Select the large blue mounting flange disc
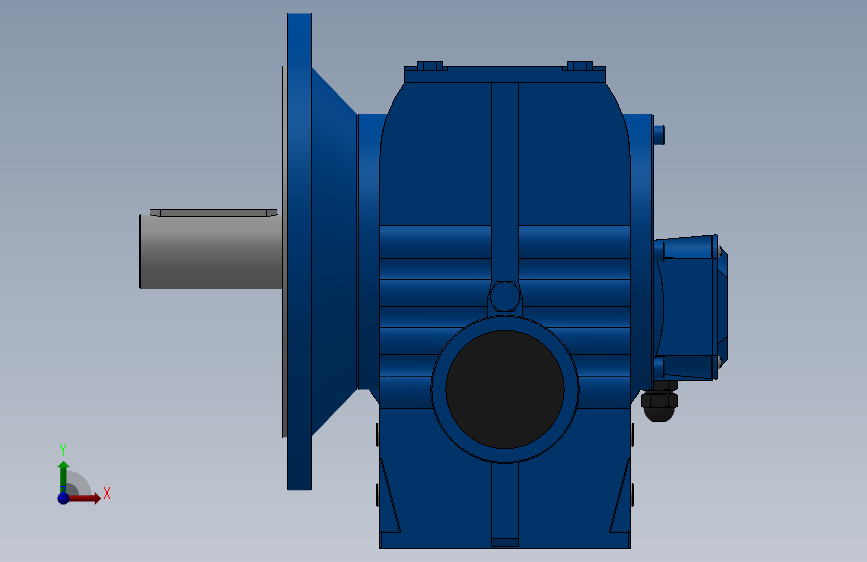This screenshot has height=562, width=867. click(299, 252)
